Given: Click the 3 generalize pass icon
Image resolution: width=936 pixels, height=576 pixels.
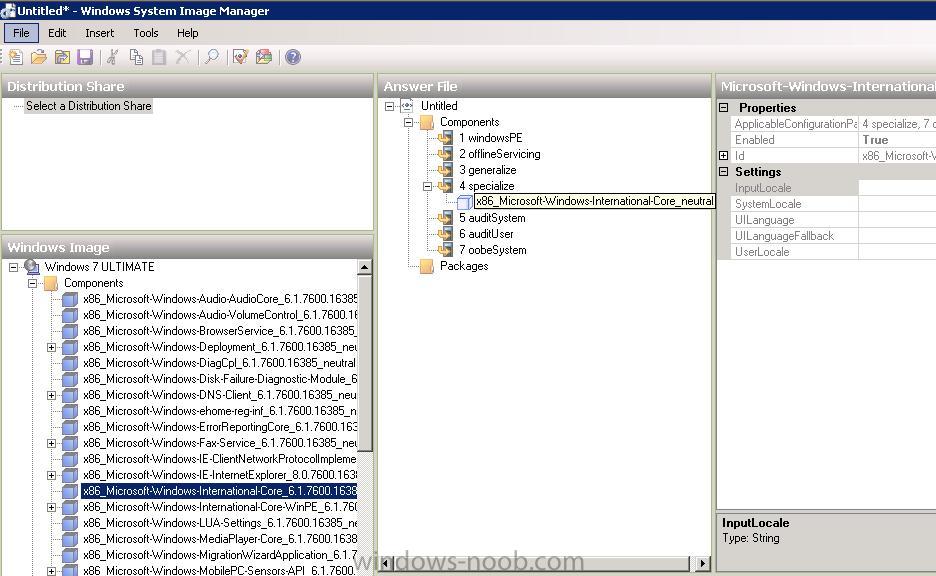Looking at the screenshot, I should tap(445, 170).
